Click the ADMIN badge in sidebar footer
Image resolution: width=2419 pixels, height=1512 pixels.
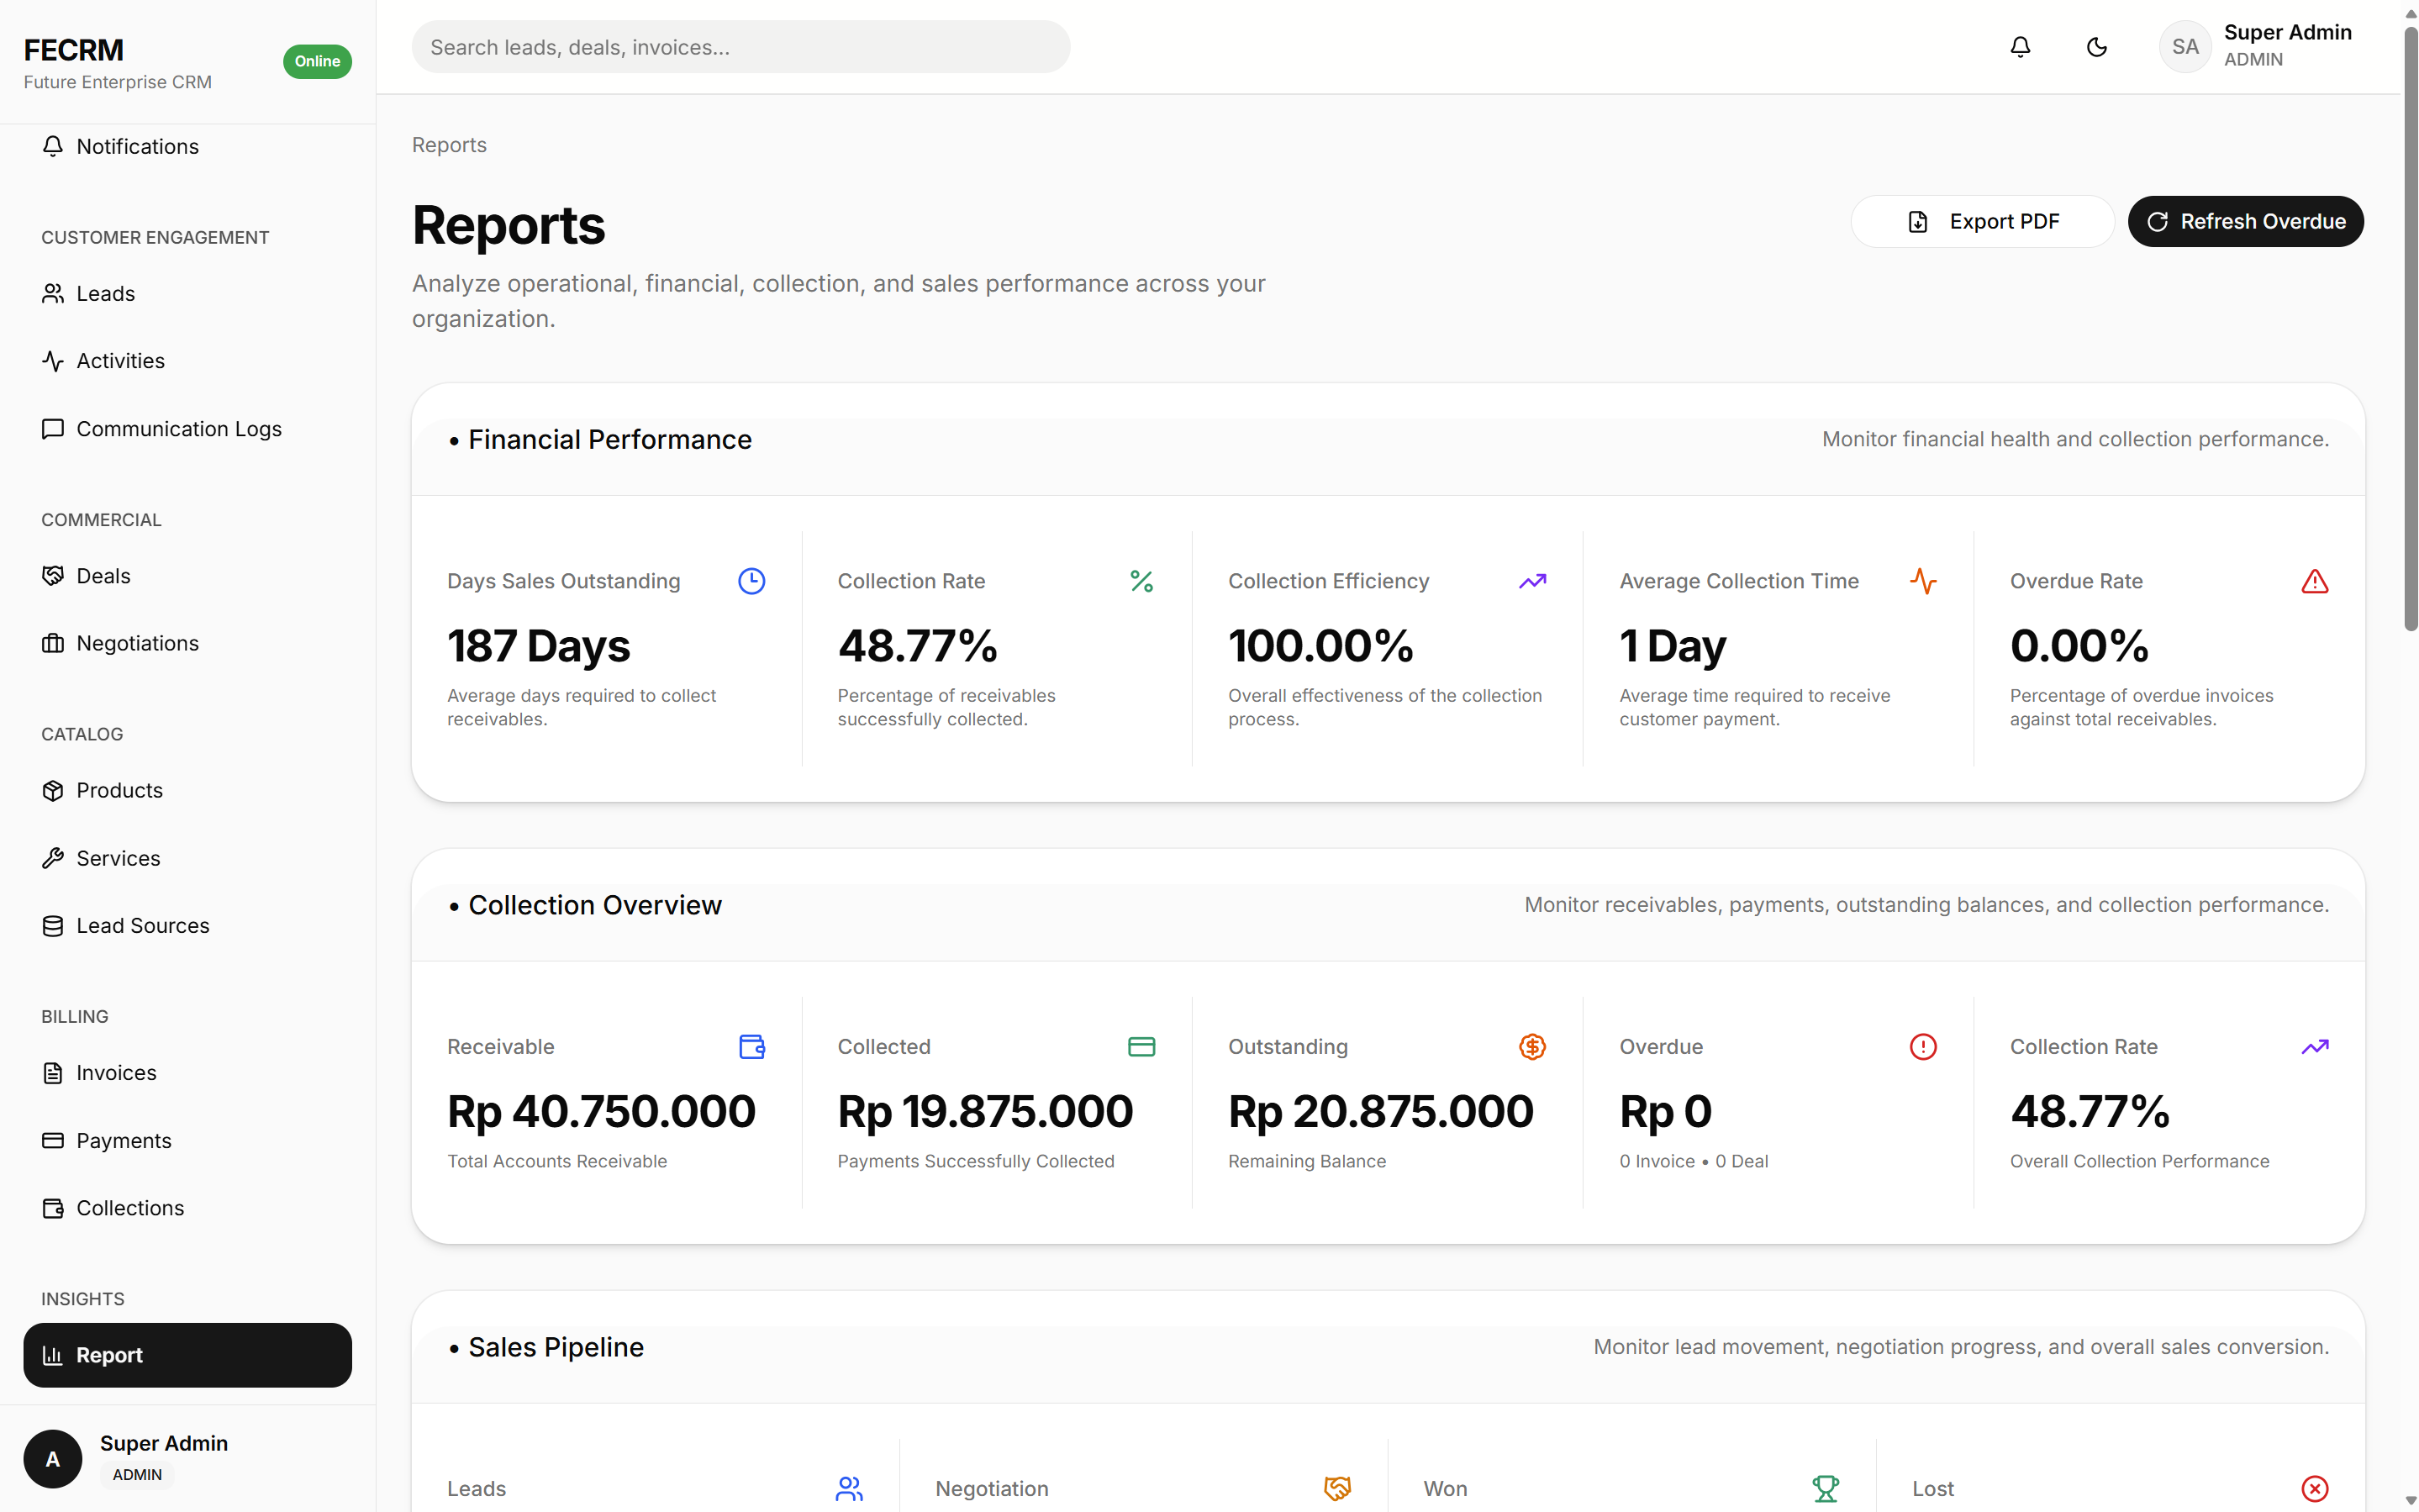137,1474
